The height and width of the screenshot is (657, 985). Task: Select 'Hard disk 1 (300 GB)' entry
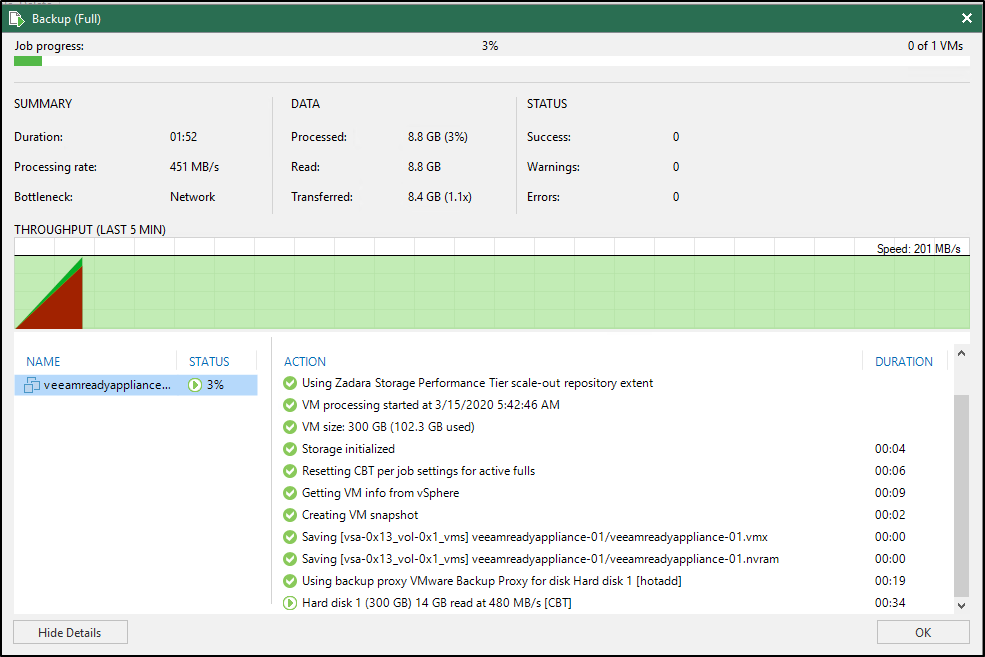[437, 603]
